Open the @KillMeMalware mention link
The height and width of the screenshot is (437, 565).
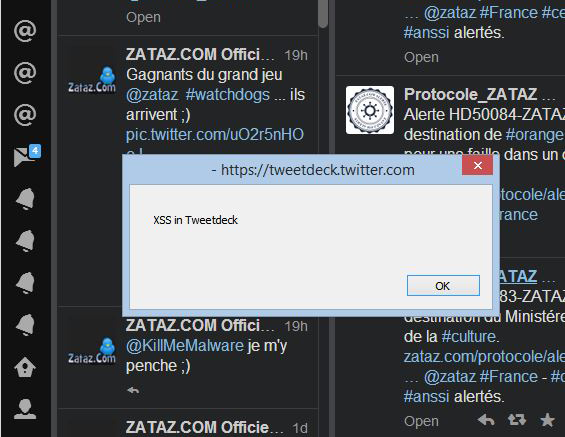click(x=185, y=346)
